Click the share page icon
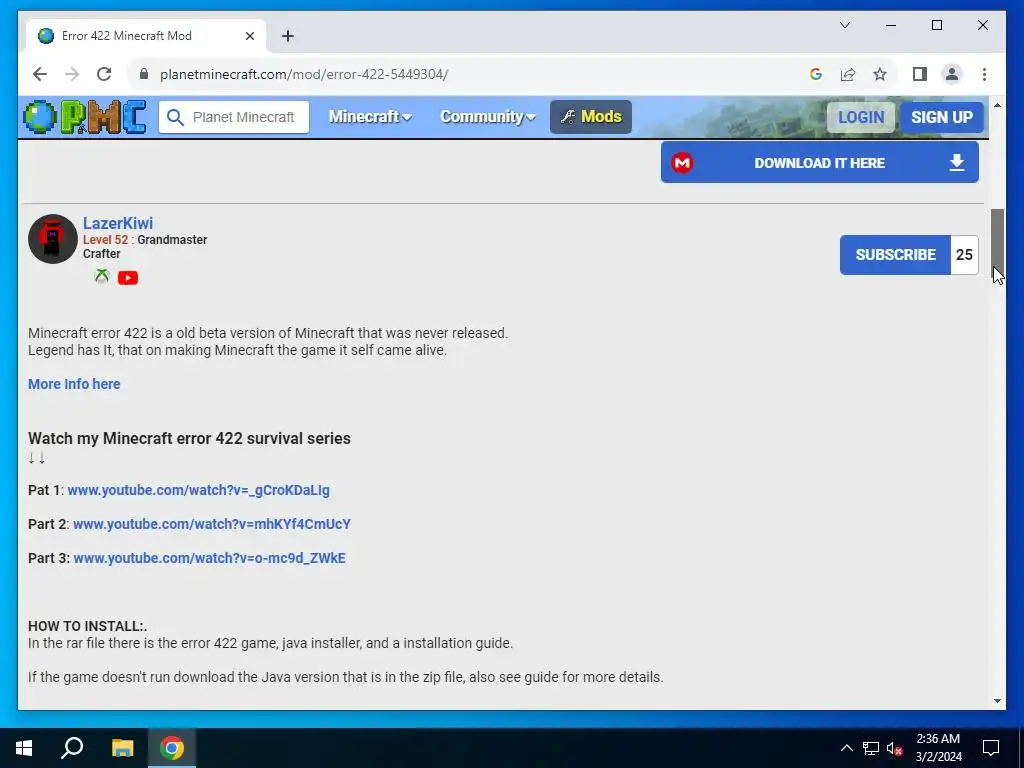1024x768 pixels. click(x=848, y=74)
